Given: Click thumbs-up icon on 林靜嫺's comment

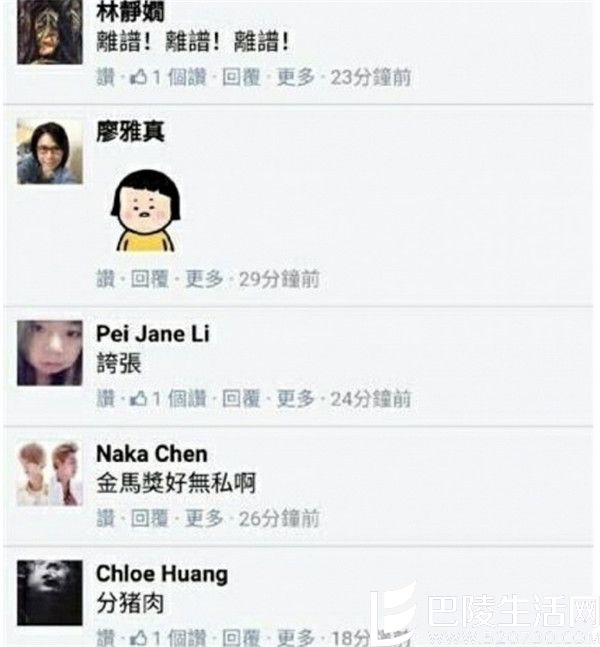Looking at the screenshot, I should [138, 77].
